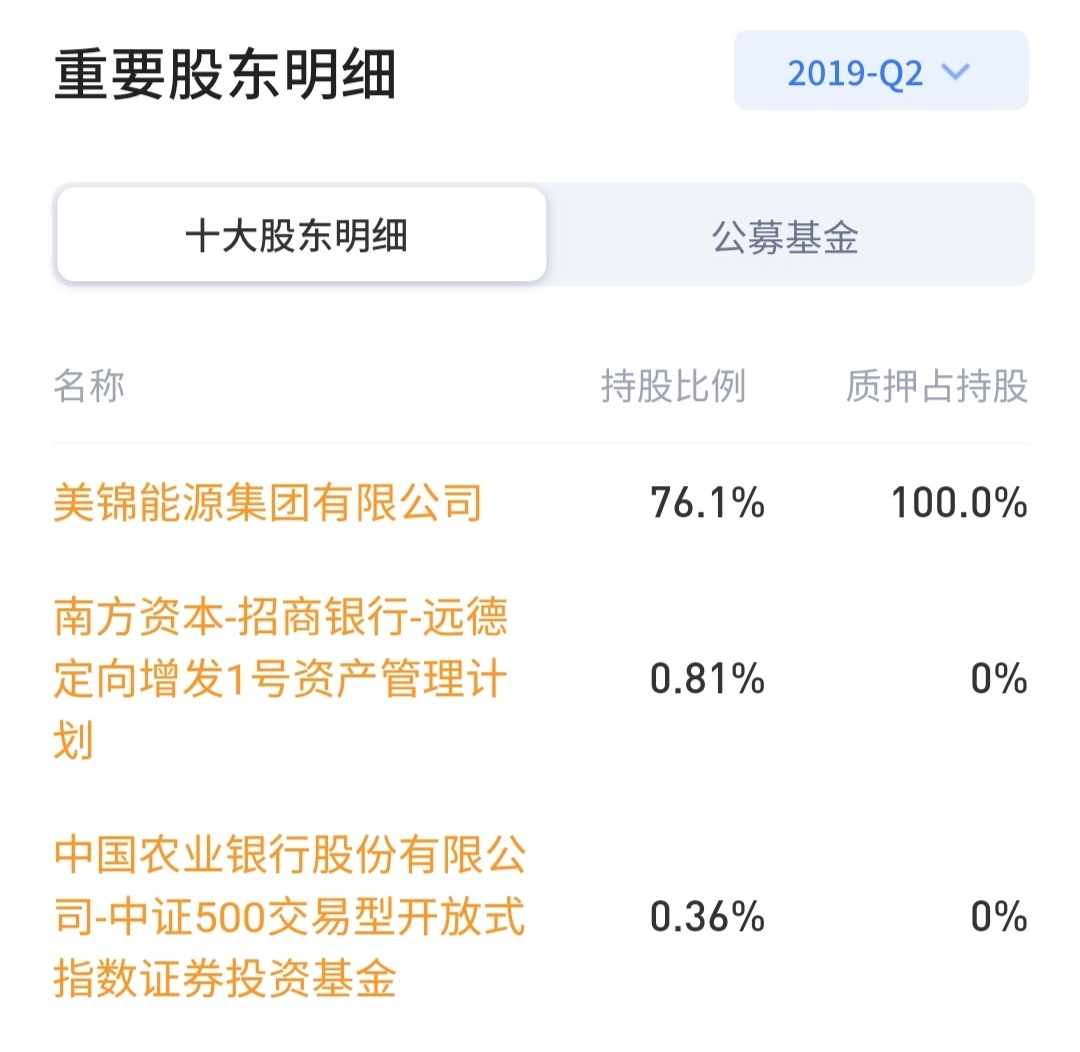Select the 76.1% holding ratio value
The width and height of the screenshot is (1080, 1052).
[x=707, y=502]
